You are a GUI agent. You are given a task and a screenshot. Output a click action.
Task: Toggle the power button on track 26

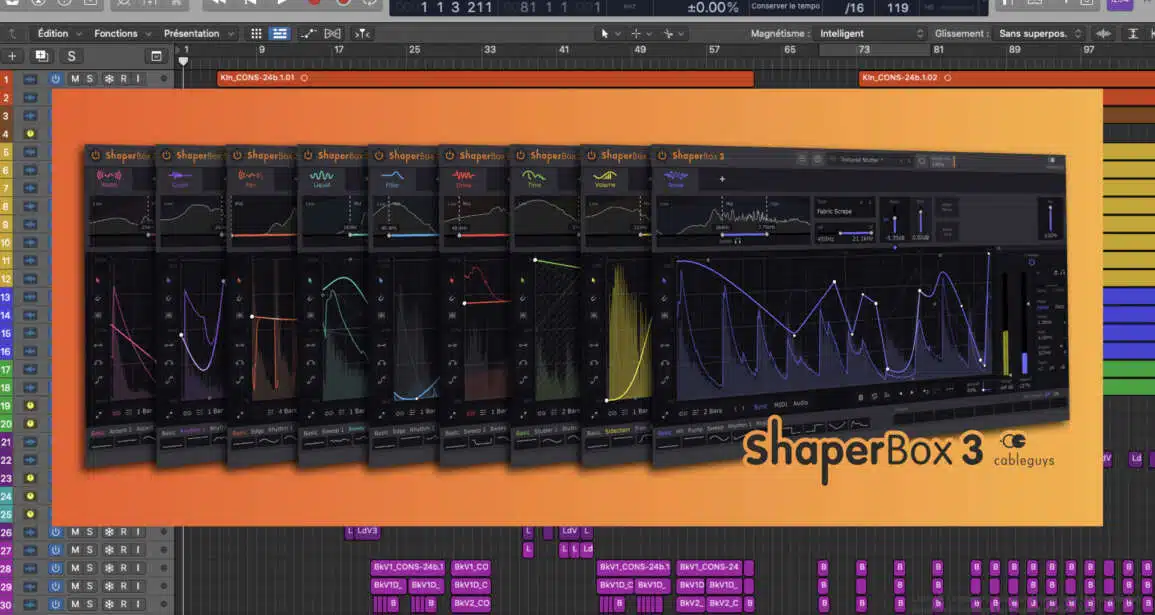coord(55,532)
